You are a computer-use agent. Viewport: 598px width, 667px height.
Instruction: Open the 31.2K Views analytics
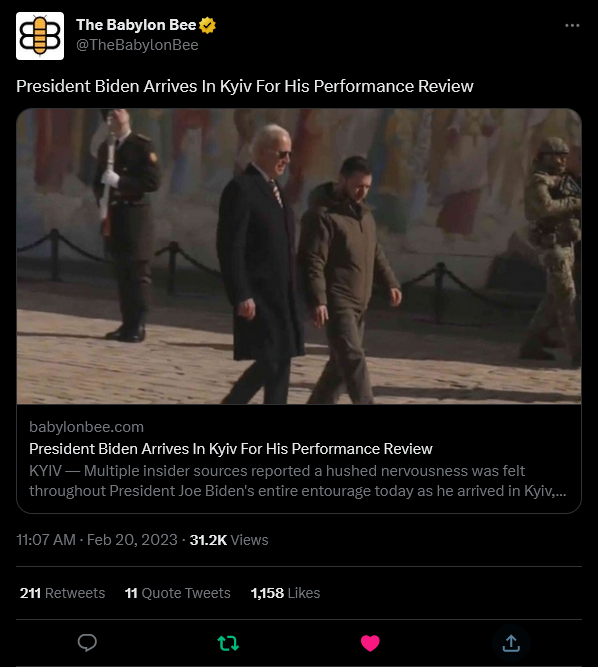point(229,540)
